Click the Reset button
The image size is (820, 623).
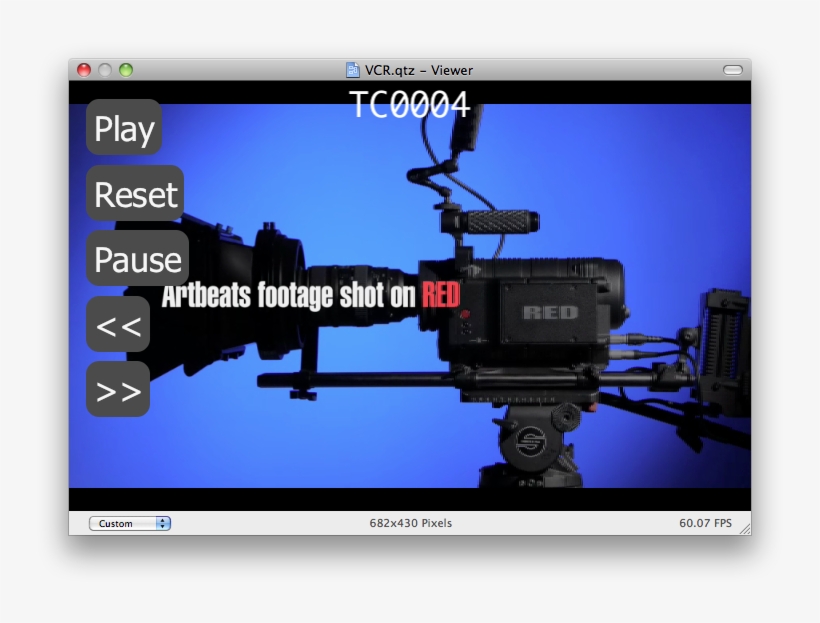pyautogui.click(x=135, y=194)
